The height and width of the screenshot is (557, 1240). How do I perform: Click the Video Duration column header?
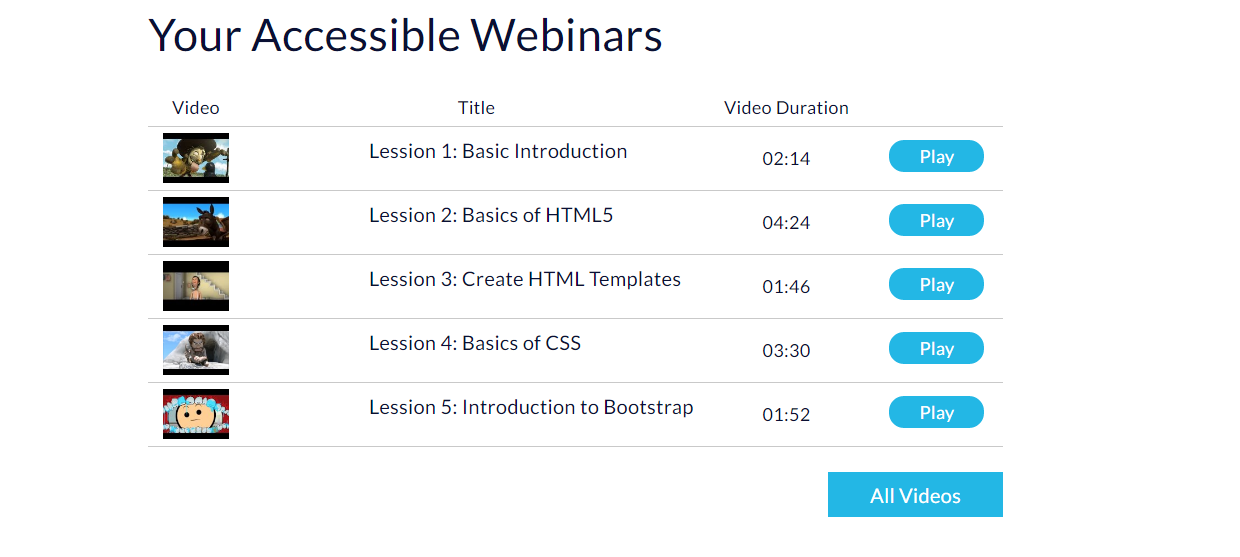[x=786, y=108]
